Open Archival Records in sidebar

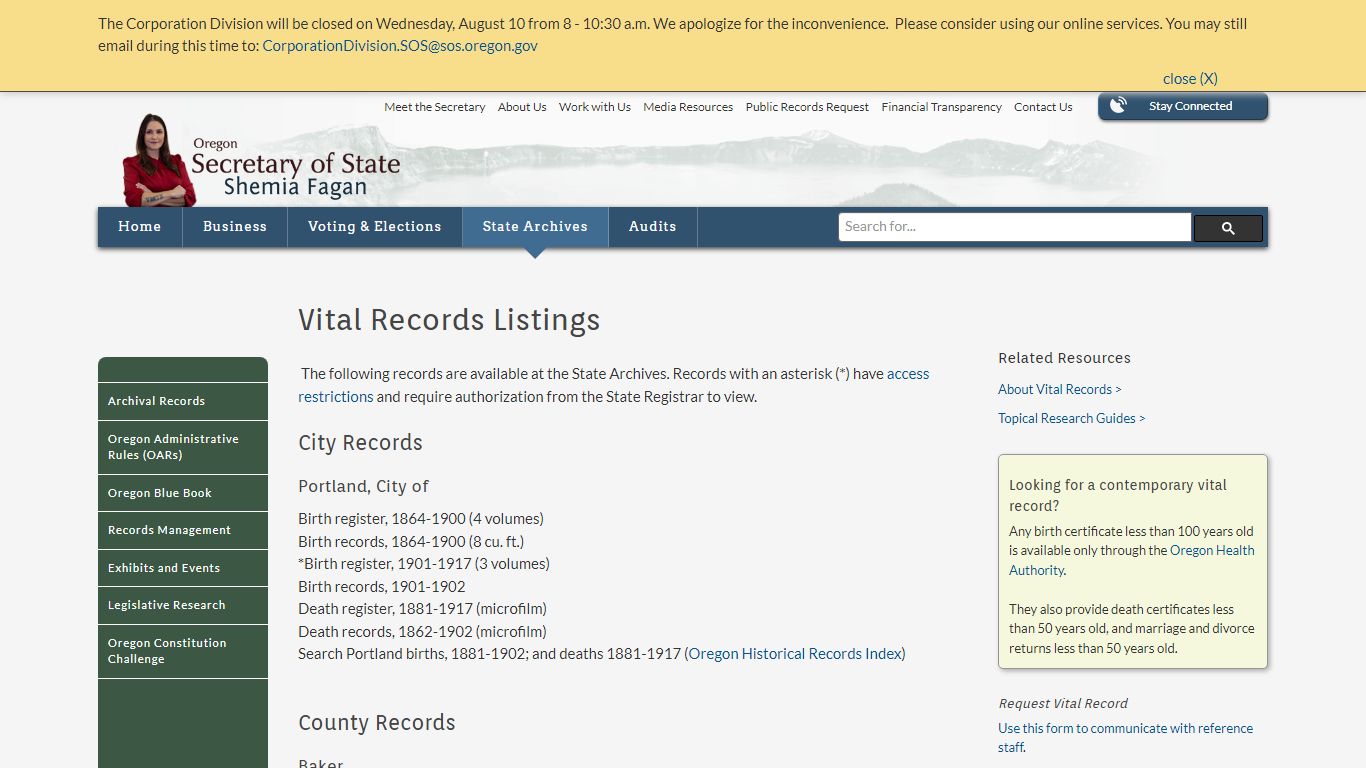[x=183, y=401]
